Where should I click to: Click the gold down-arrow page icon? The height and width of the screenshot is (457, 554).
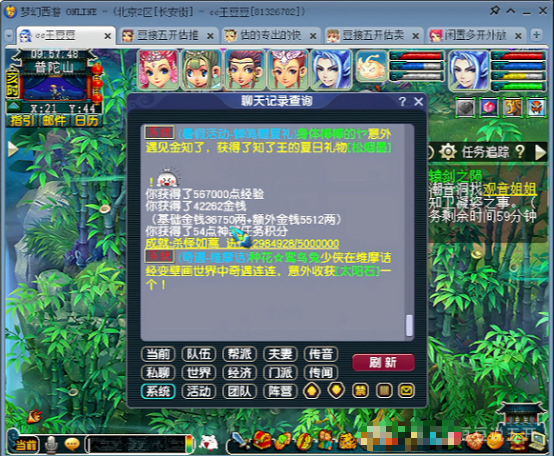[336, 391]
